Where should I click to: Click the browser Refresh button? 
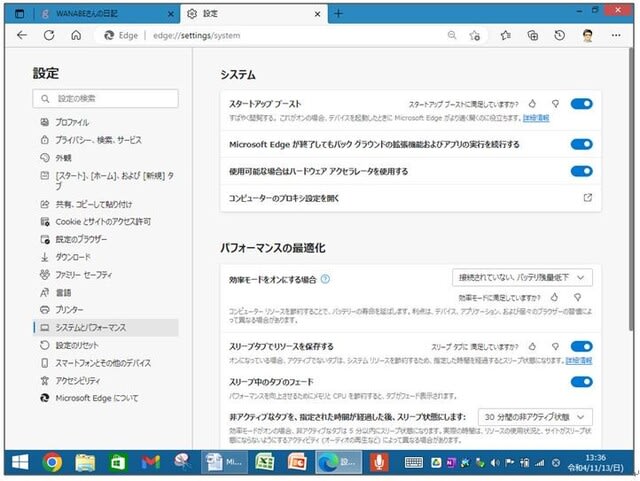tap(48, 35)
